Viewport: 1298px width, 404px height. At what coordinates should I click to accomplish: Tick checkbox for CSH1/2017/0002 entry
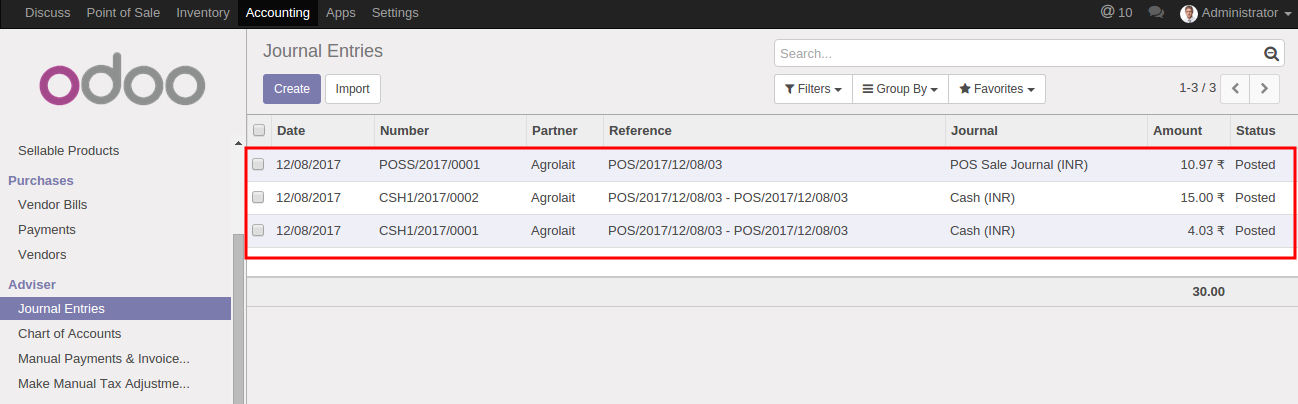(x=258, y=198)
